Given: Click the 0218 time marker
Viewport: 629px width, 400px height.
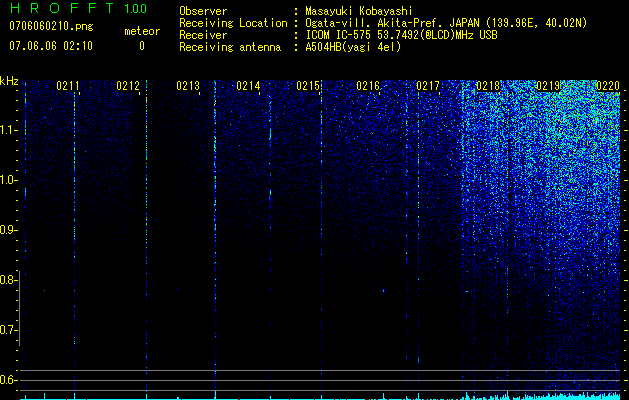Looking at the screenshot, I should coord(488,86).
